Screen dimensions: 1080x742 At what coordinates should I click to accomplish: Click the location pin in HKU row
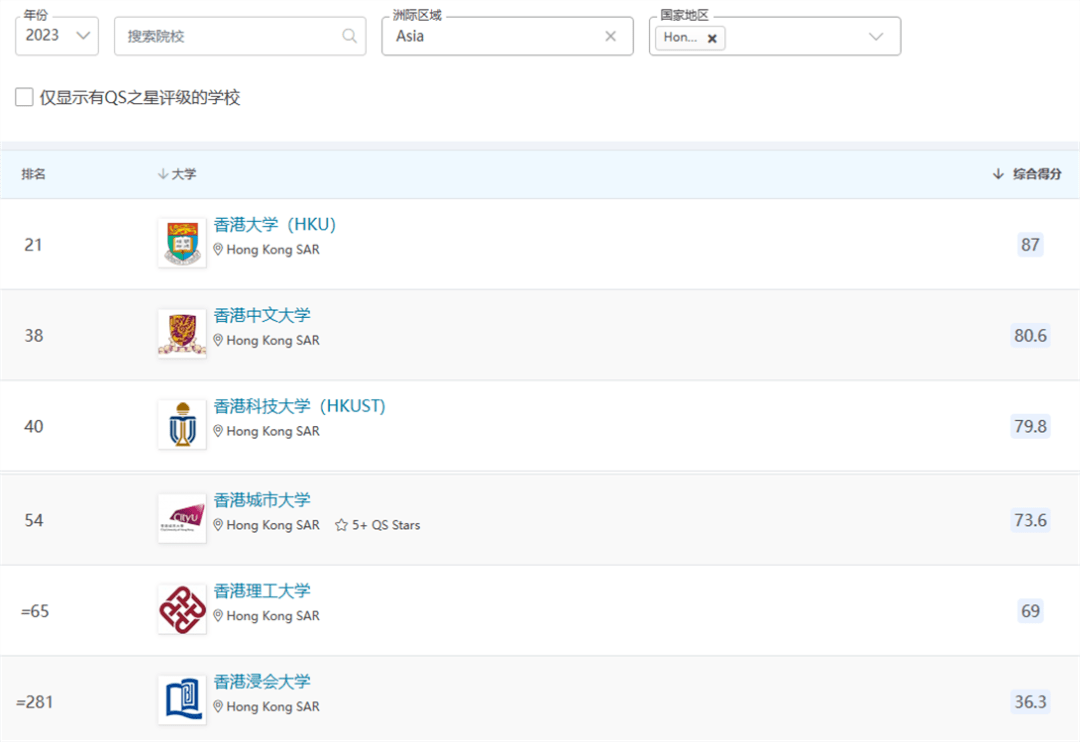pyautogui.click(x=218, y=249)
